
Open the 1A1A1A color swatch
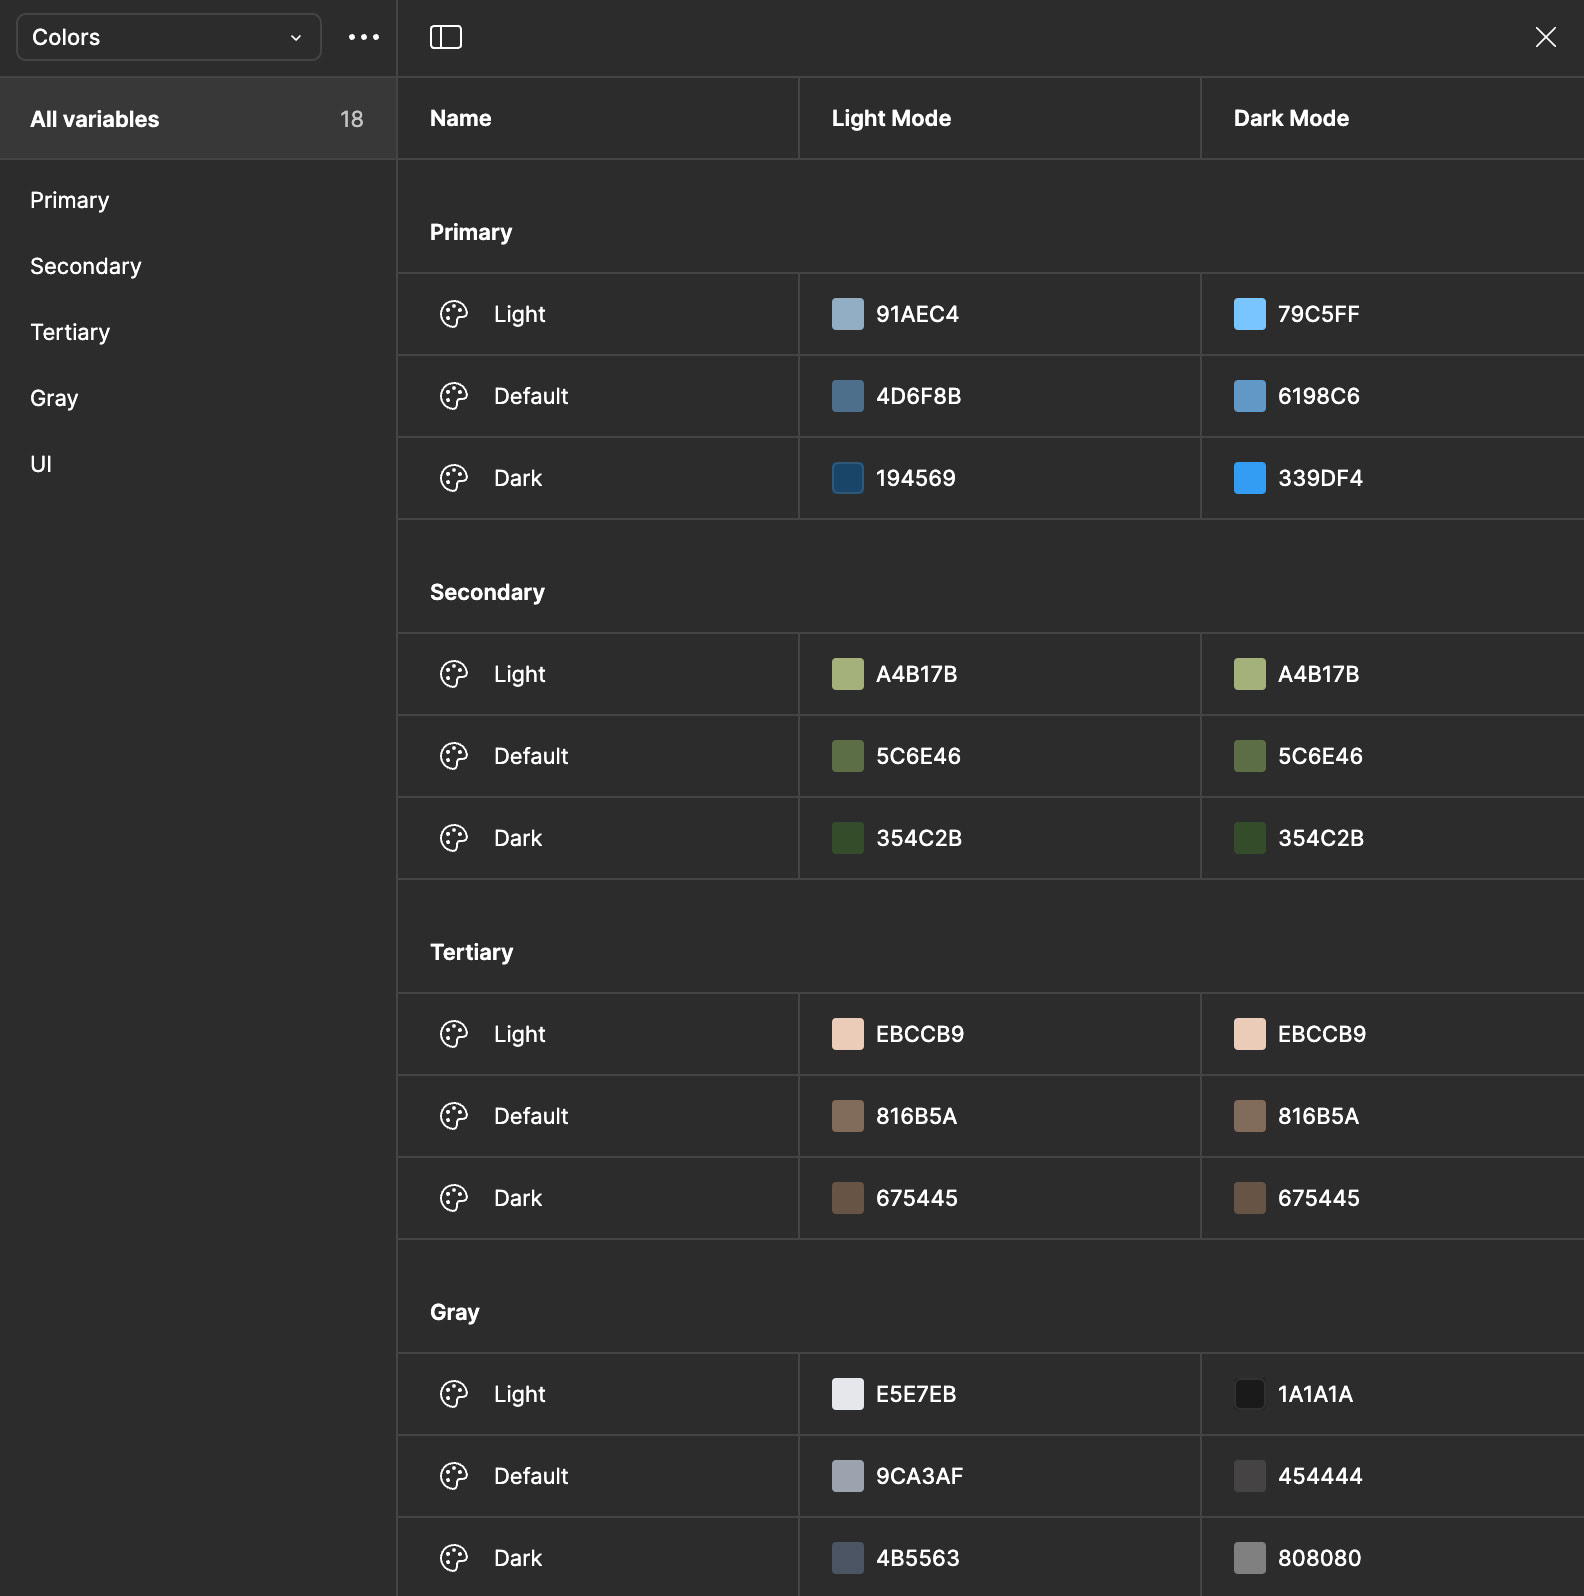(x=1250, y=1394)
